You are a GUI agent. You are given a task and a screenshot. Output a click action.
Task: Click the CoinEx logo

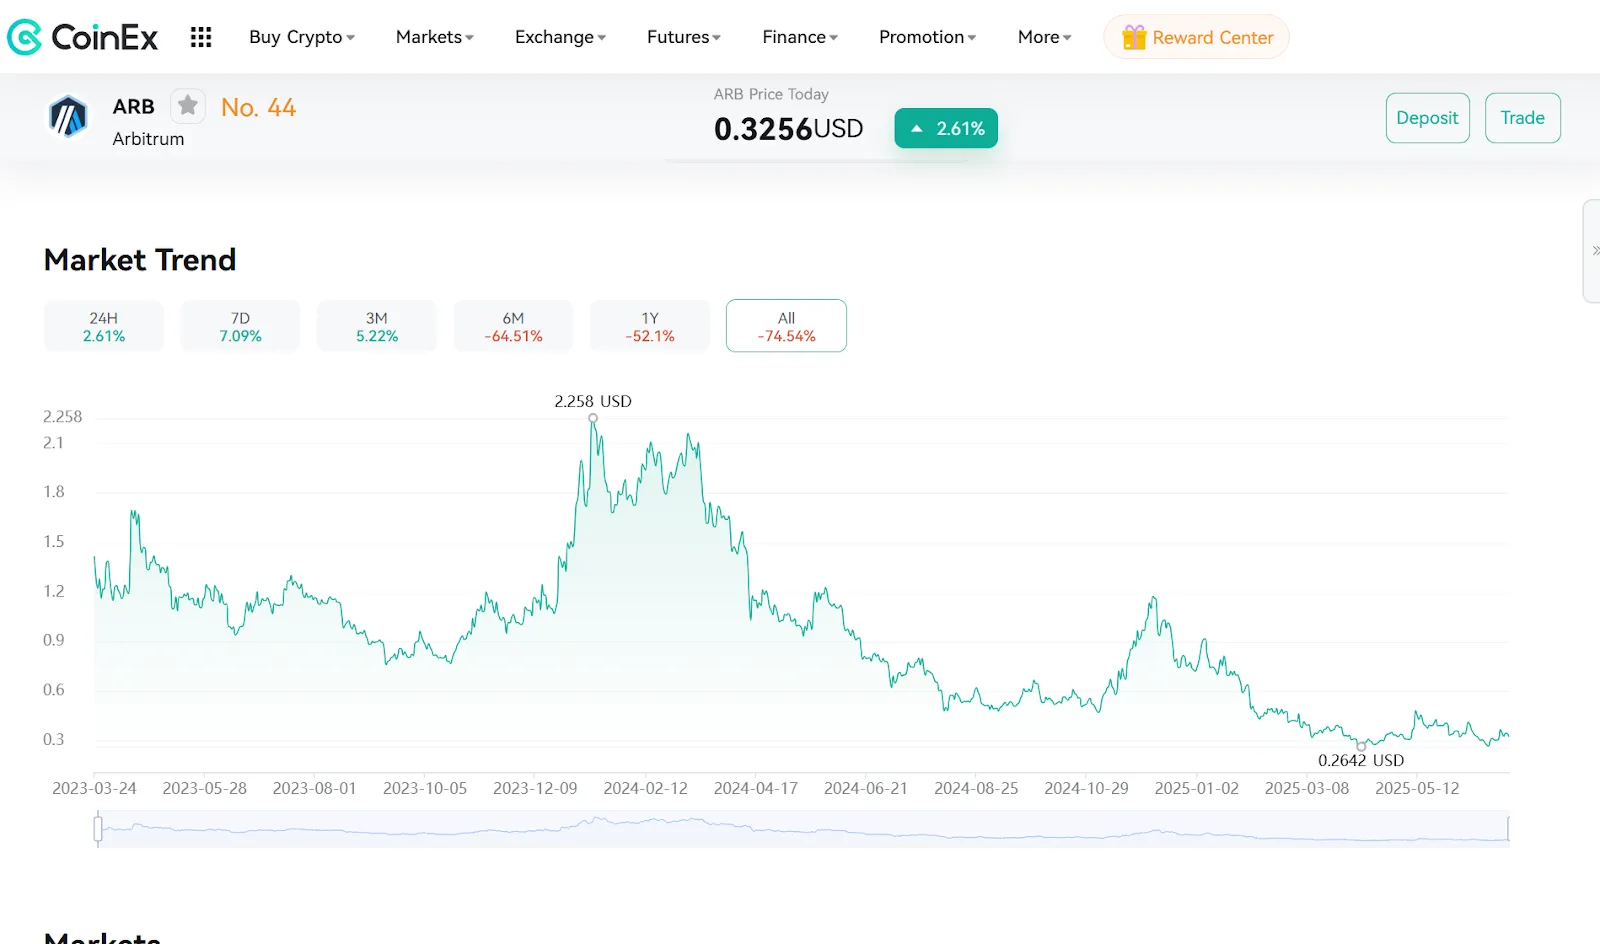[82, 37]
